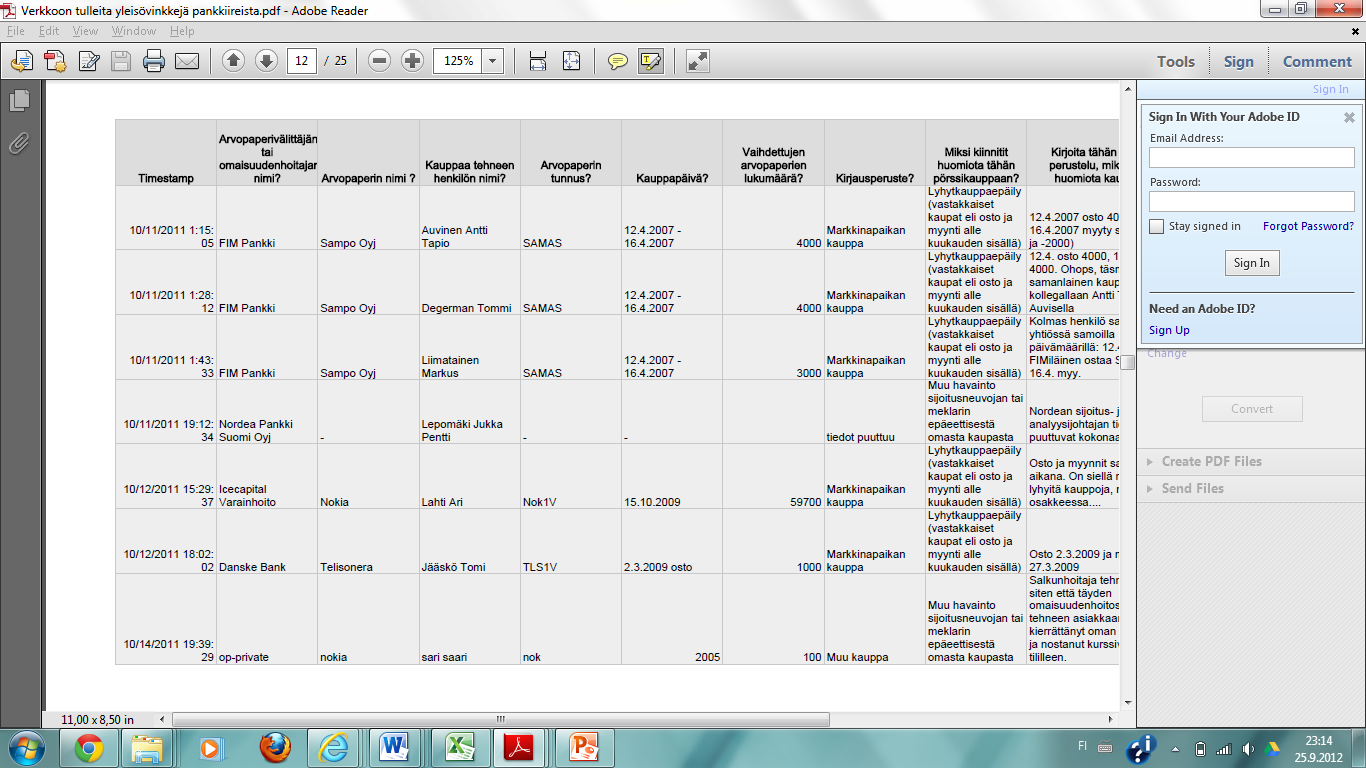Open Google Chrome from the taskbar
The width and height of the screenshot is (1366, 768).
coord(88,748)
